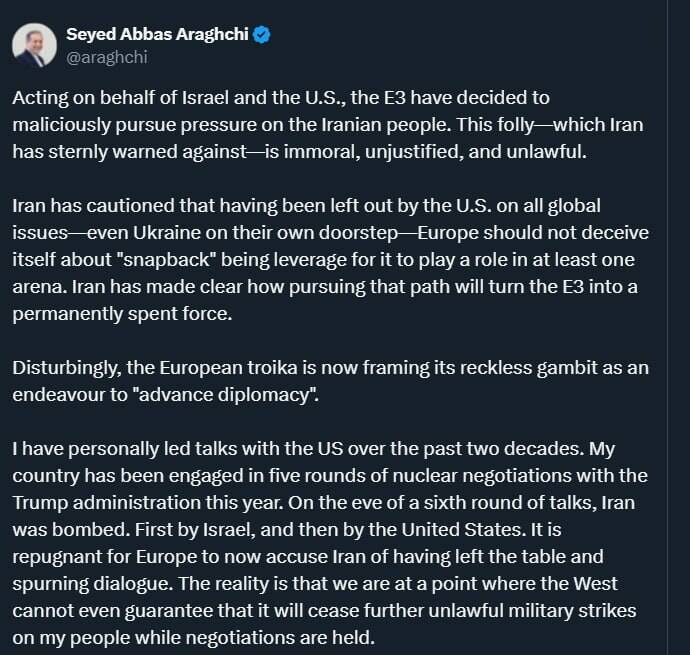Click the paragraph starting "Acting on behalf"
The image size is (690, 655).
pyautogui.click(x=281, y=100)
